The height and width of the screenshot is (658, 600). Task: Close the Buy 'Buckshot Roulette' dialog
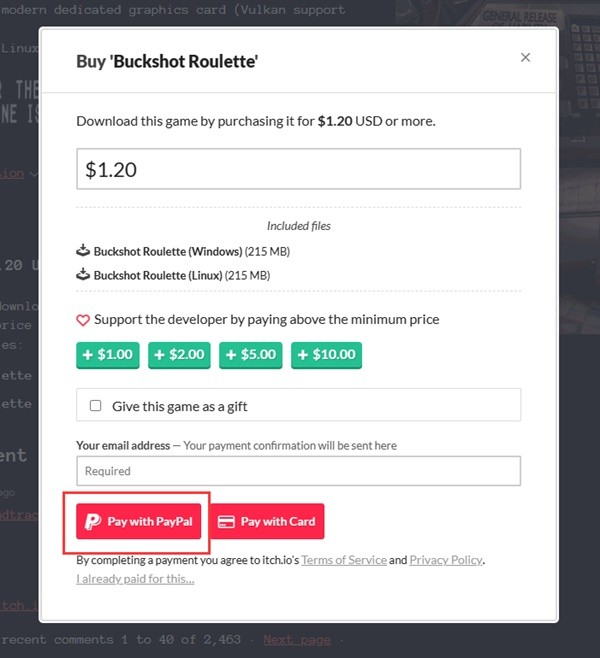(525, 58)
